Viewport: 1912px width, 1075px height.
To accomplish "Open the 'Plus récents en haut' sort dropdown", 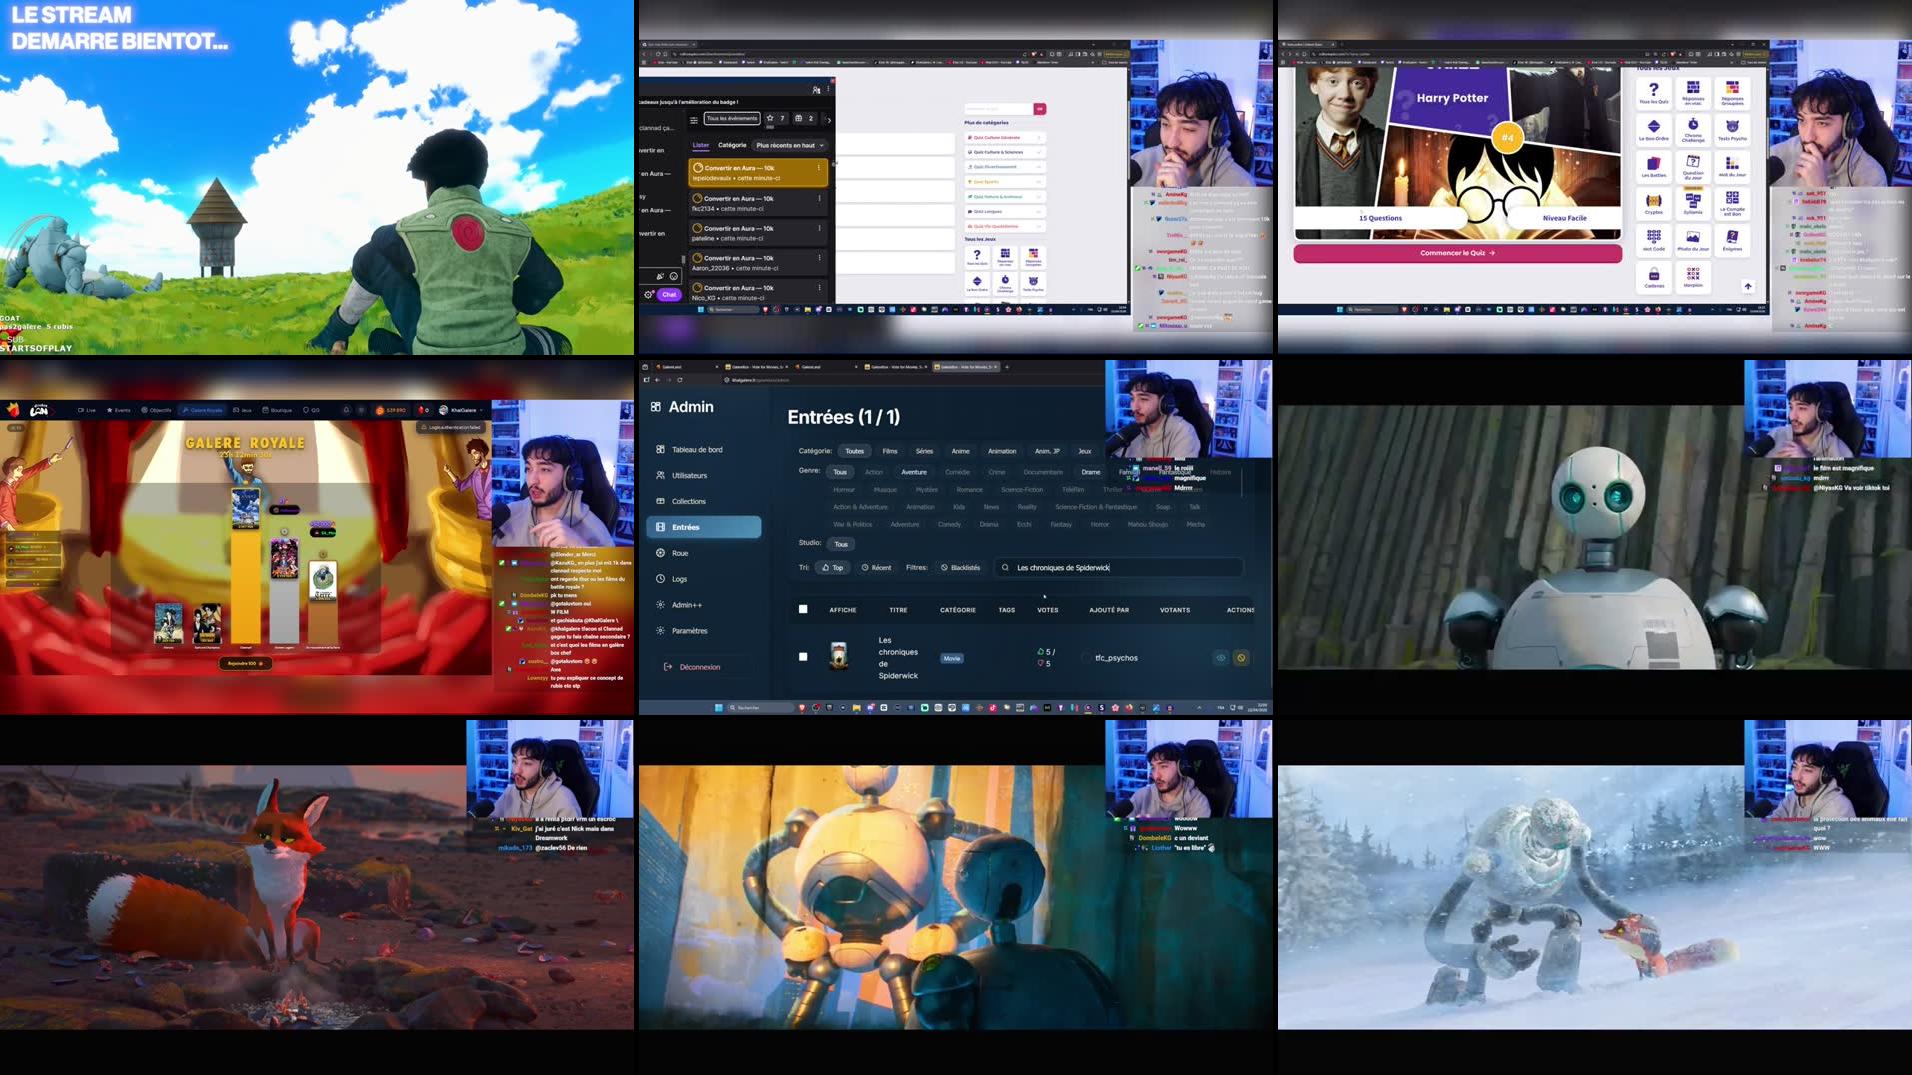I will pyautogui.click(x=789, y=145).
